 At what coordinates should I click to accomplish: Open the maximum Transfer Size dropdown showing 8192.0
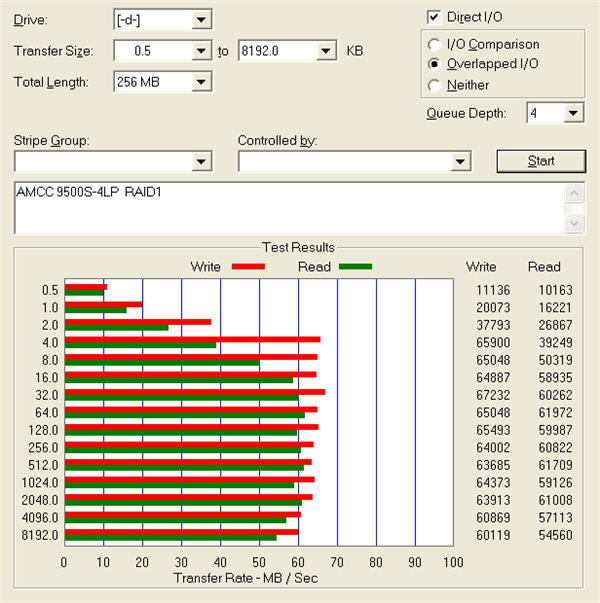click(287, 51)
